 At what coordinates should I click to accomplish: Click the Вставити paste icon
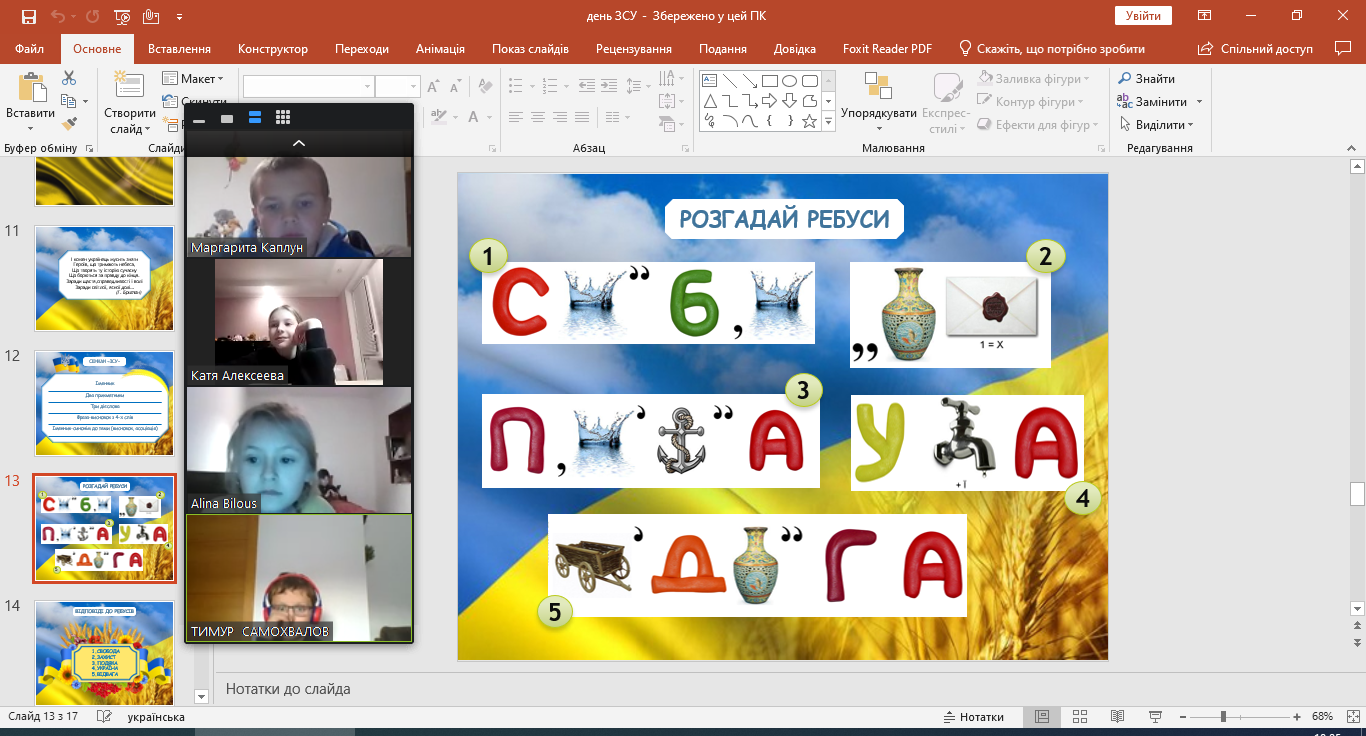click(30, 86)
